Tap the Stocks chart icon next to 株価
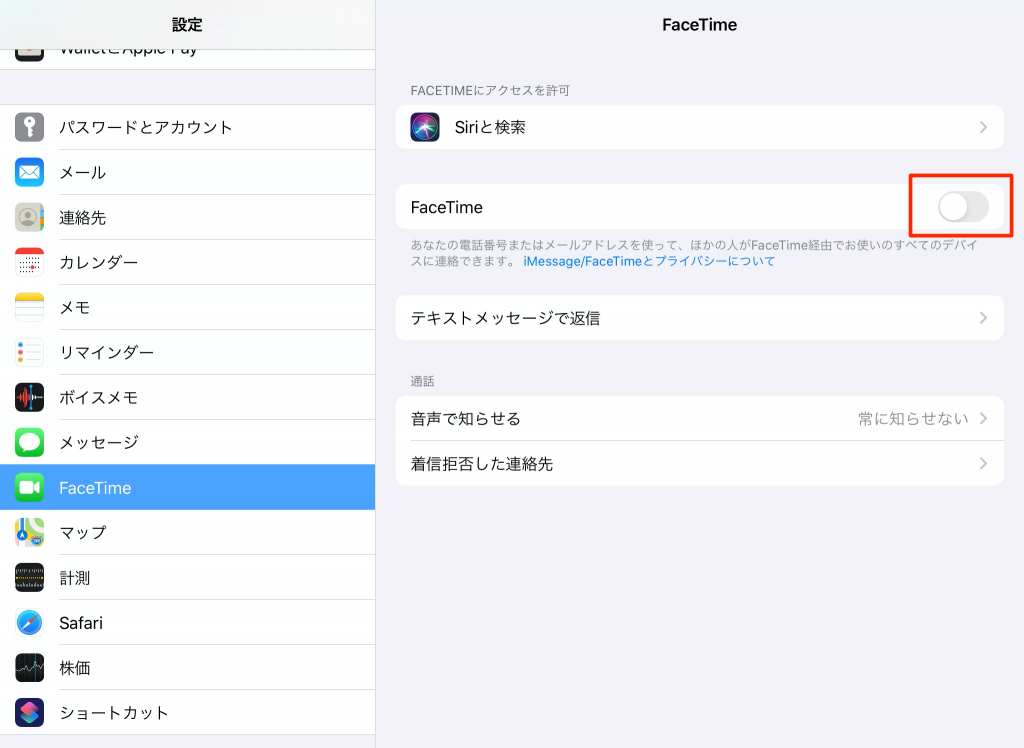Image resolution: width=1024 pixels, height=748 pixels. pos(29,668)
